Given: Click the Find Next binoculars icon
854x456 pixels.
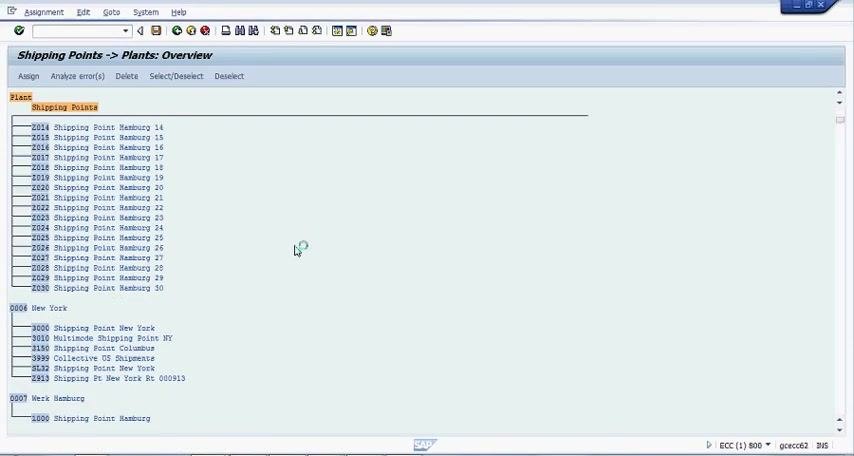Looking at the screenshot, I should pyautogui.click(x=254, y=31).
